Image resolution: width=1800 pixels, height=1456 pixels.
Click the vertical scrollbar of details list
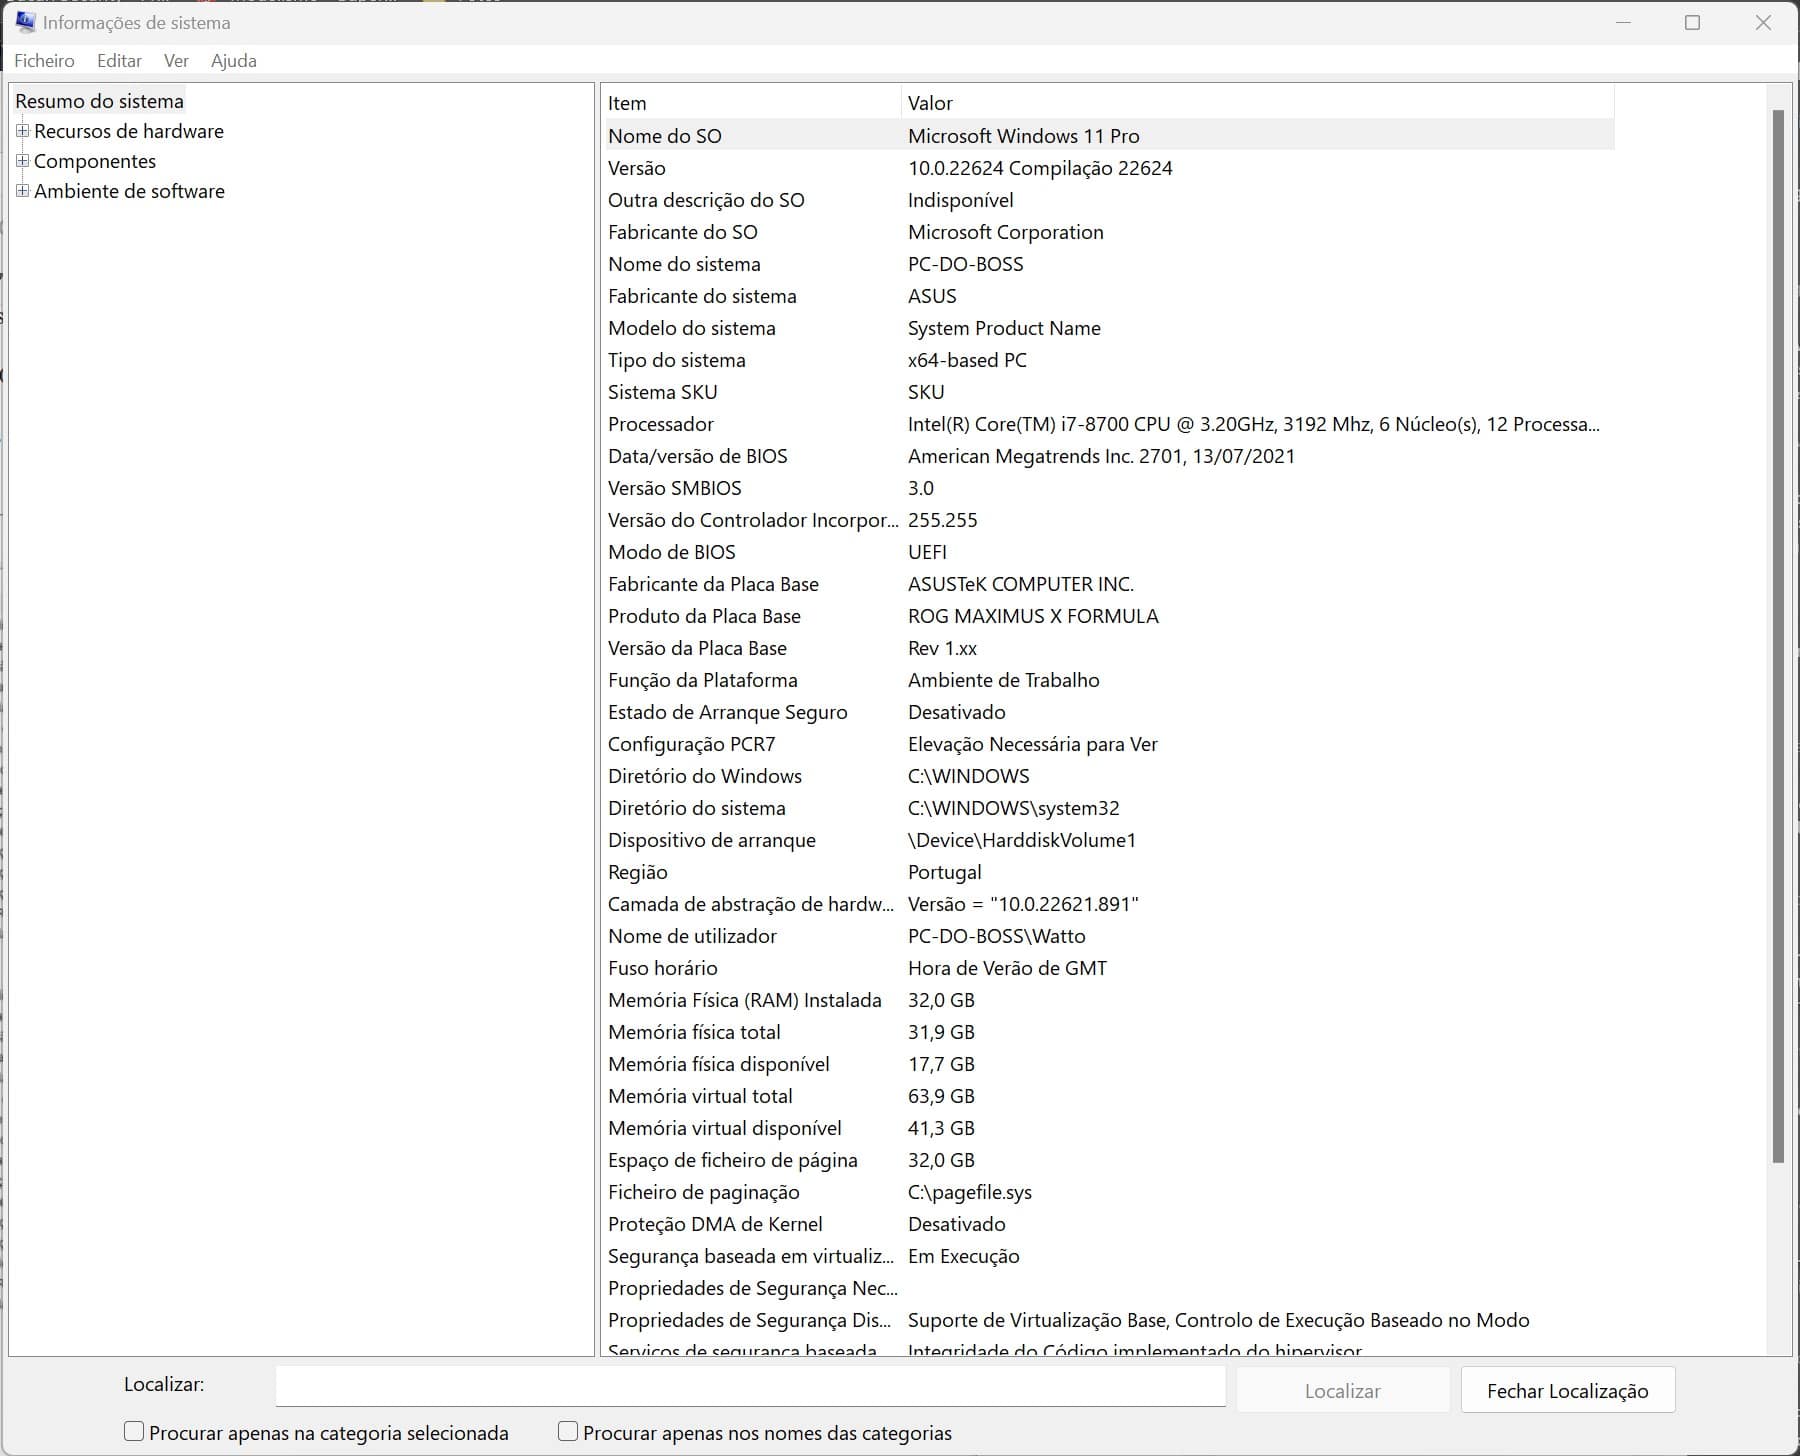click(x=1778, y=640)
